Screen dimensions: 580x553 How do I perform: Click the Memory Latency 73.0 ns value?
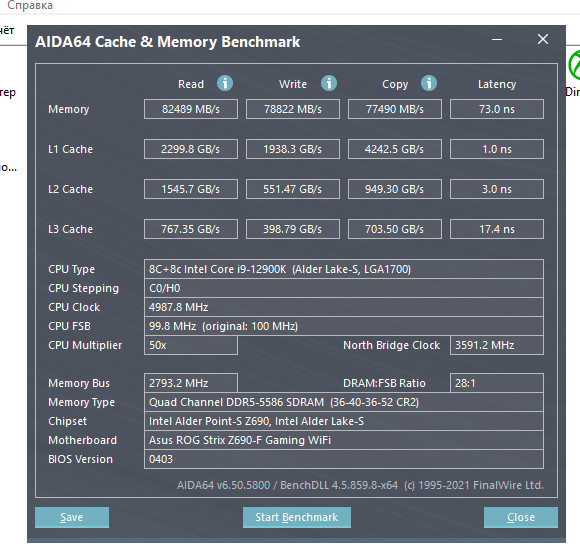tap(497, 109)
